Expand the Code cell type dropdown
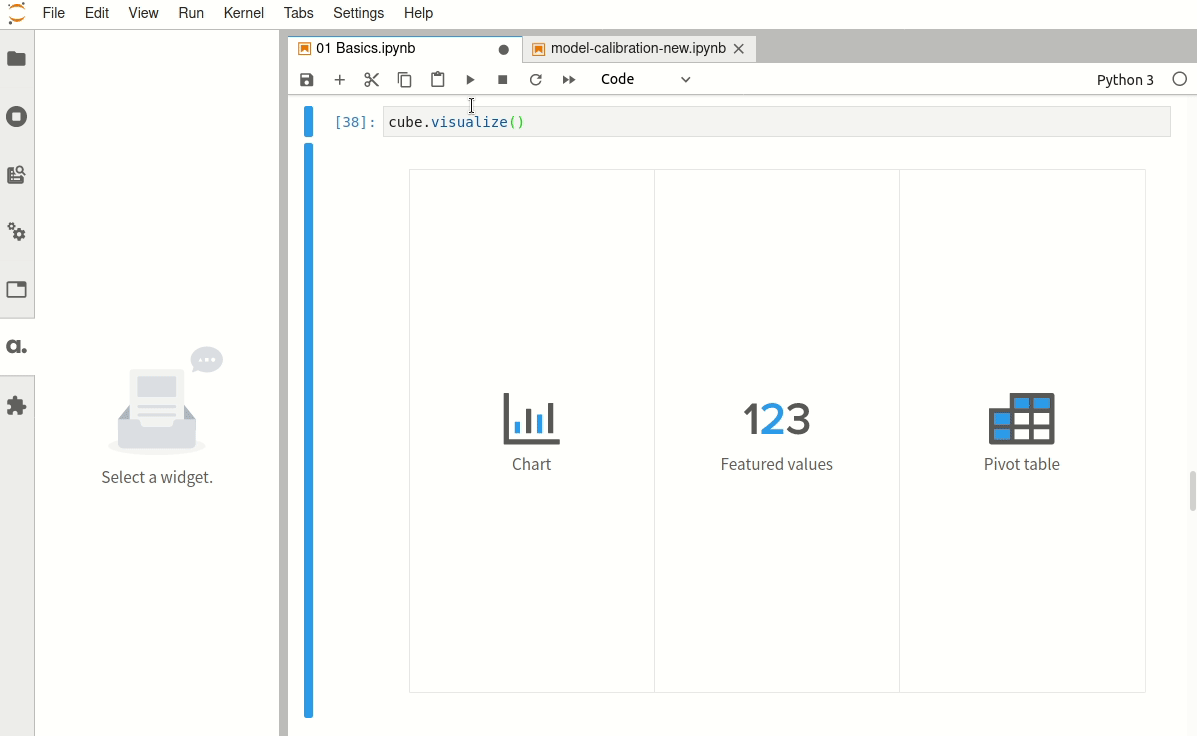The height and width of the screenshot is (736, 1197). 646,79
